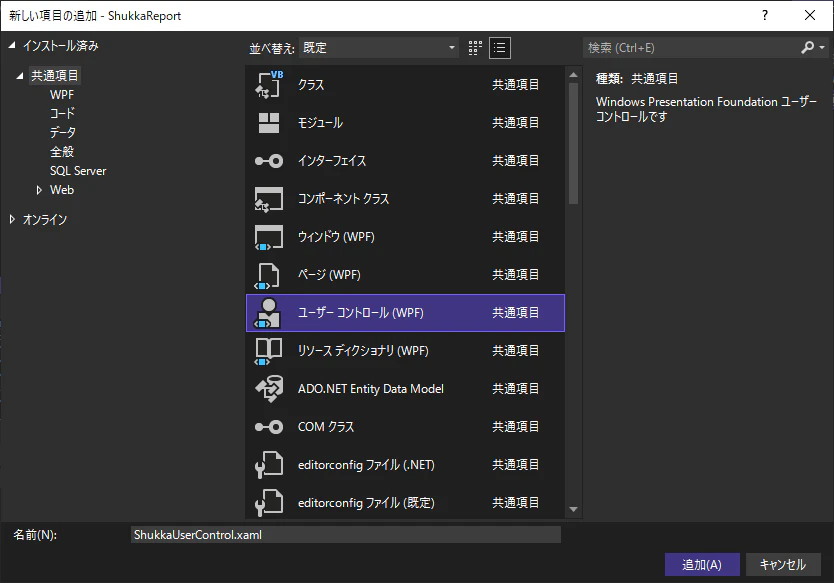834x583 pixels.
Task: Focus the 検索 (Ctrl+E) search box
Action: 691,48
